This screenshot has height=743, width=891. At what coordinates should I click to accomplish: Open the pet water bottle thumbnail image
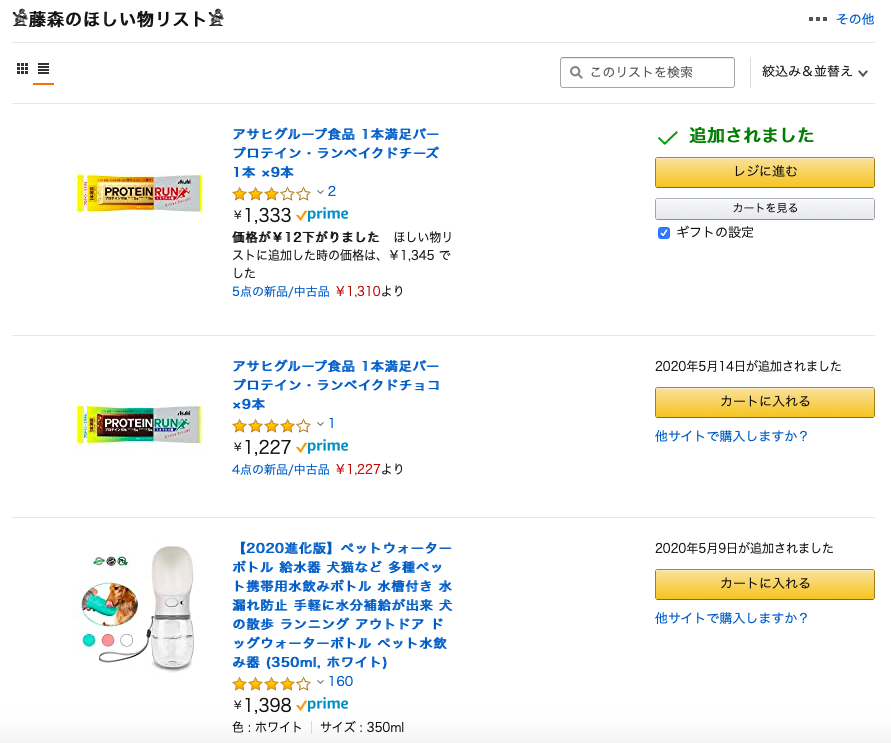coord(138,608)
